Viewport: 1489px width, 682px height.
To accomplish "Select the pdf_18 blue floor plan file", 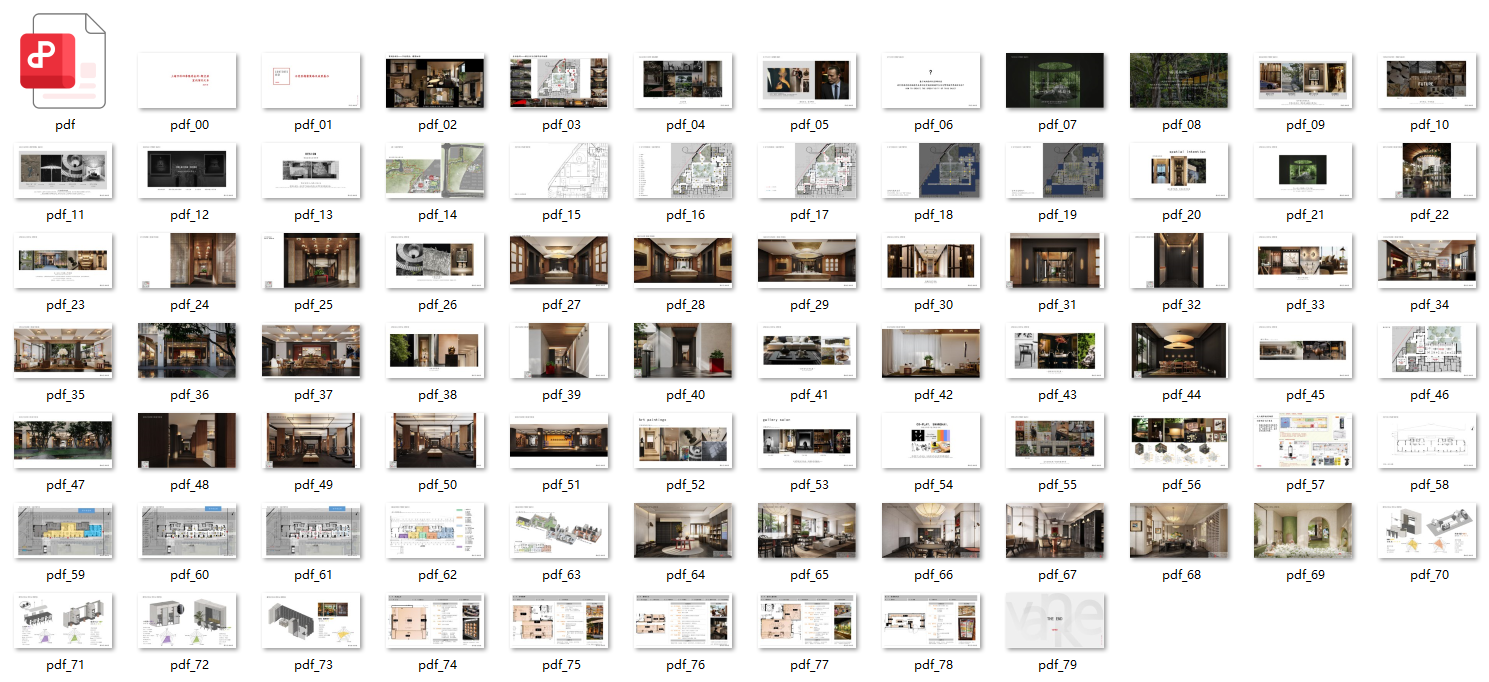I will coord(931,171).
